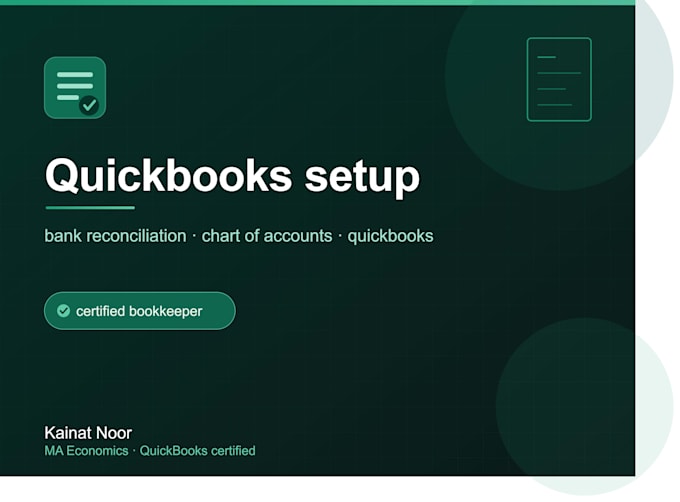Click the checkmark in certified bookkeeper badge

pyautogui.click(x=63, y=311)
